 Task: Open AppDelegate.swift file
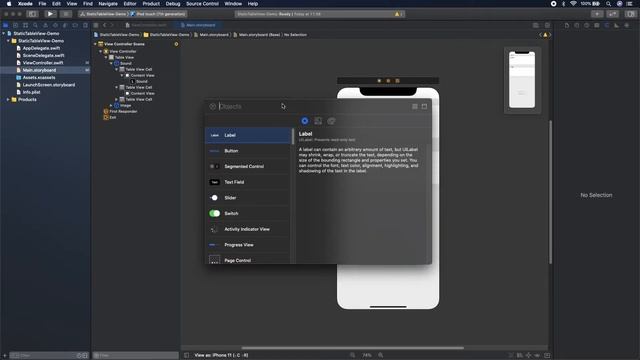point(41,48)
